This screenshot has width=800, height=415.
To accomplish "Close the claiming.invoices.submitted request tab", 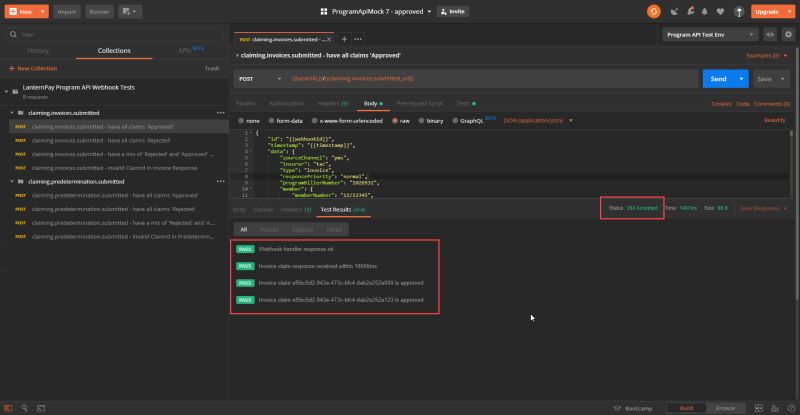I will point(329,39).
